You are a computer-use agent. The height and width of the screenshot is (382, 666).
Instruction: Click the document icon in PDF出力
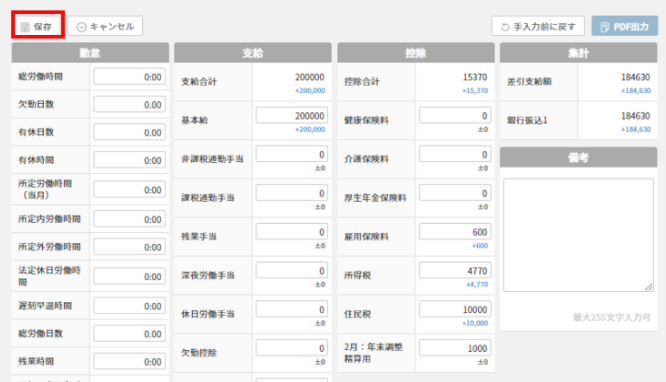[605, 27]
